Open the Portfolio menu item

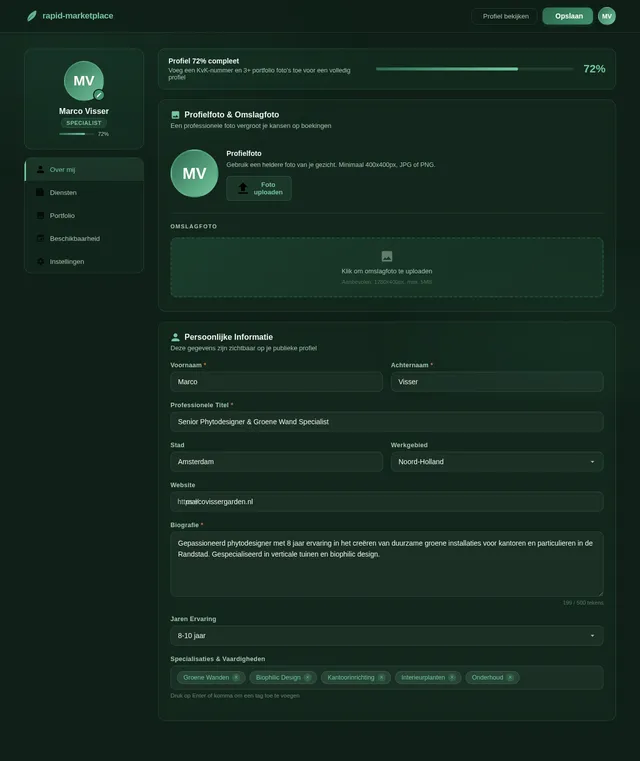pos(84,215)
